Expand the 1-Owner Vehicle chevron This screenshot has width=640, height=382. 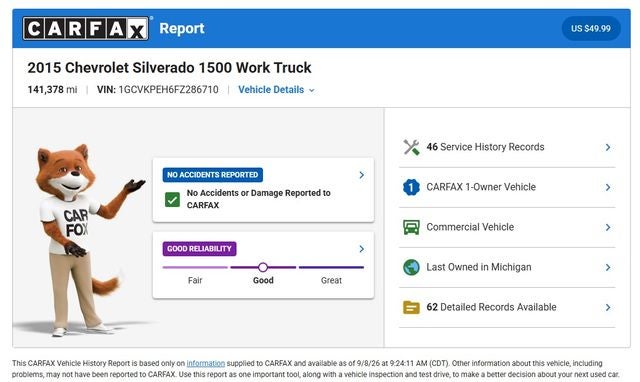coord(608,187)
